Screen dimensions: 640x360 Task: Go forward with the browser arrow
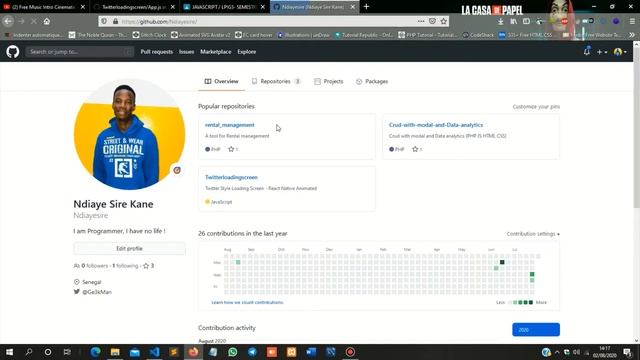click(21, 21)
